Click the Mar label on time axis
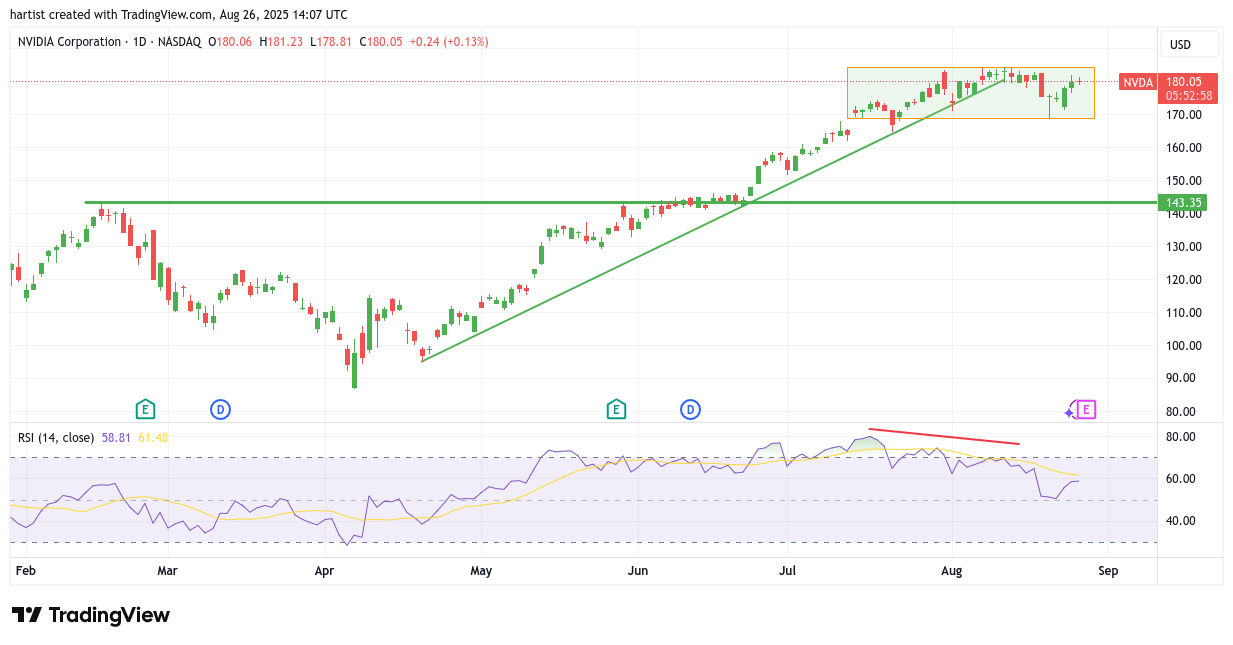This screenshot has width=1233, height=645. pos(167,572)
